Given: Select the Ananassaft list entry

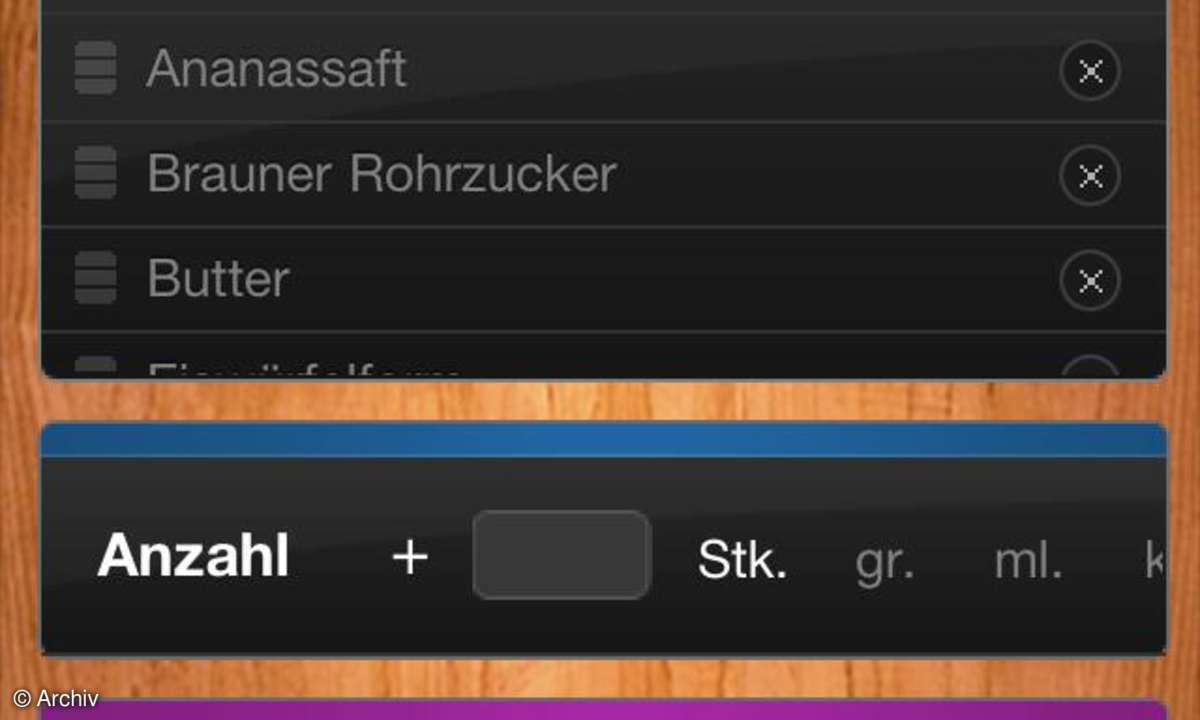Looking at the screenshot, I should [x=603, y=69].
